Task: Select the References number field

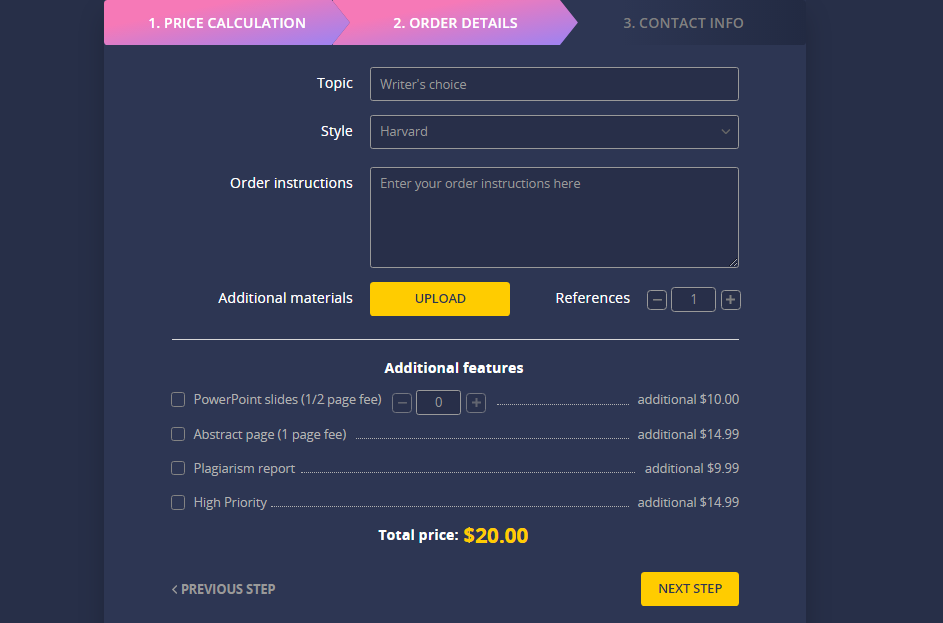Action: [693, 299]
